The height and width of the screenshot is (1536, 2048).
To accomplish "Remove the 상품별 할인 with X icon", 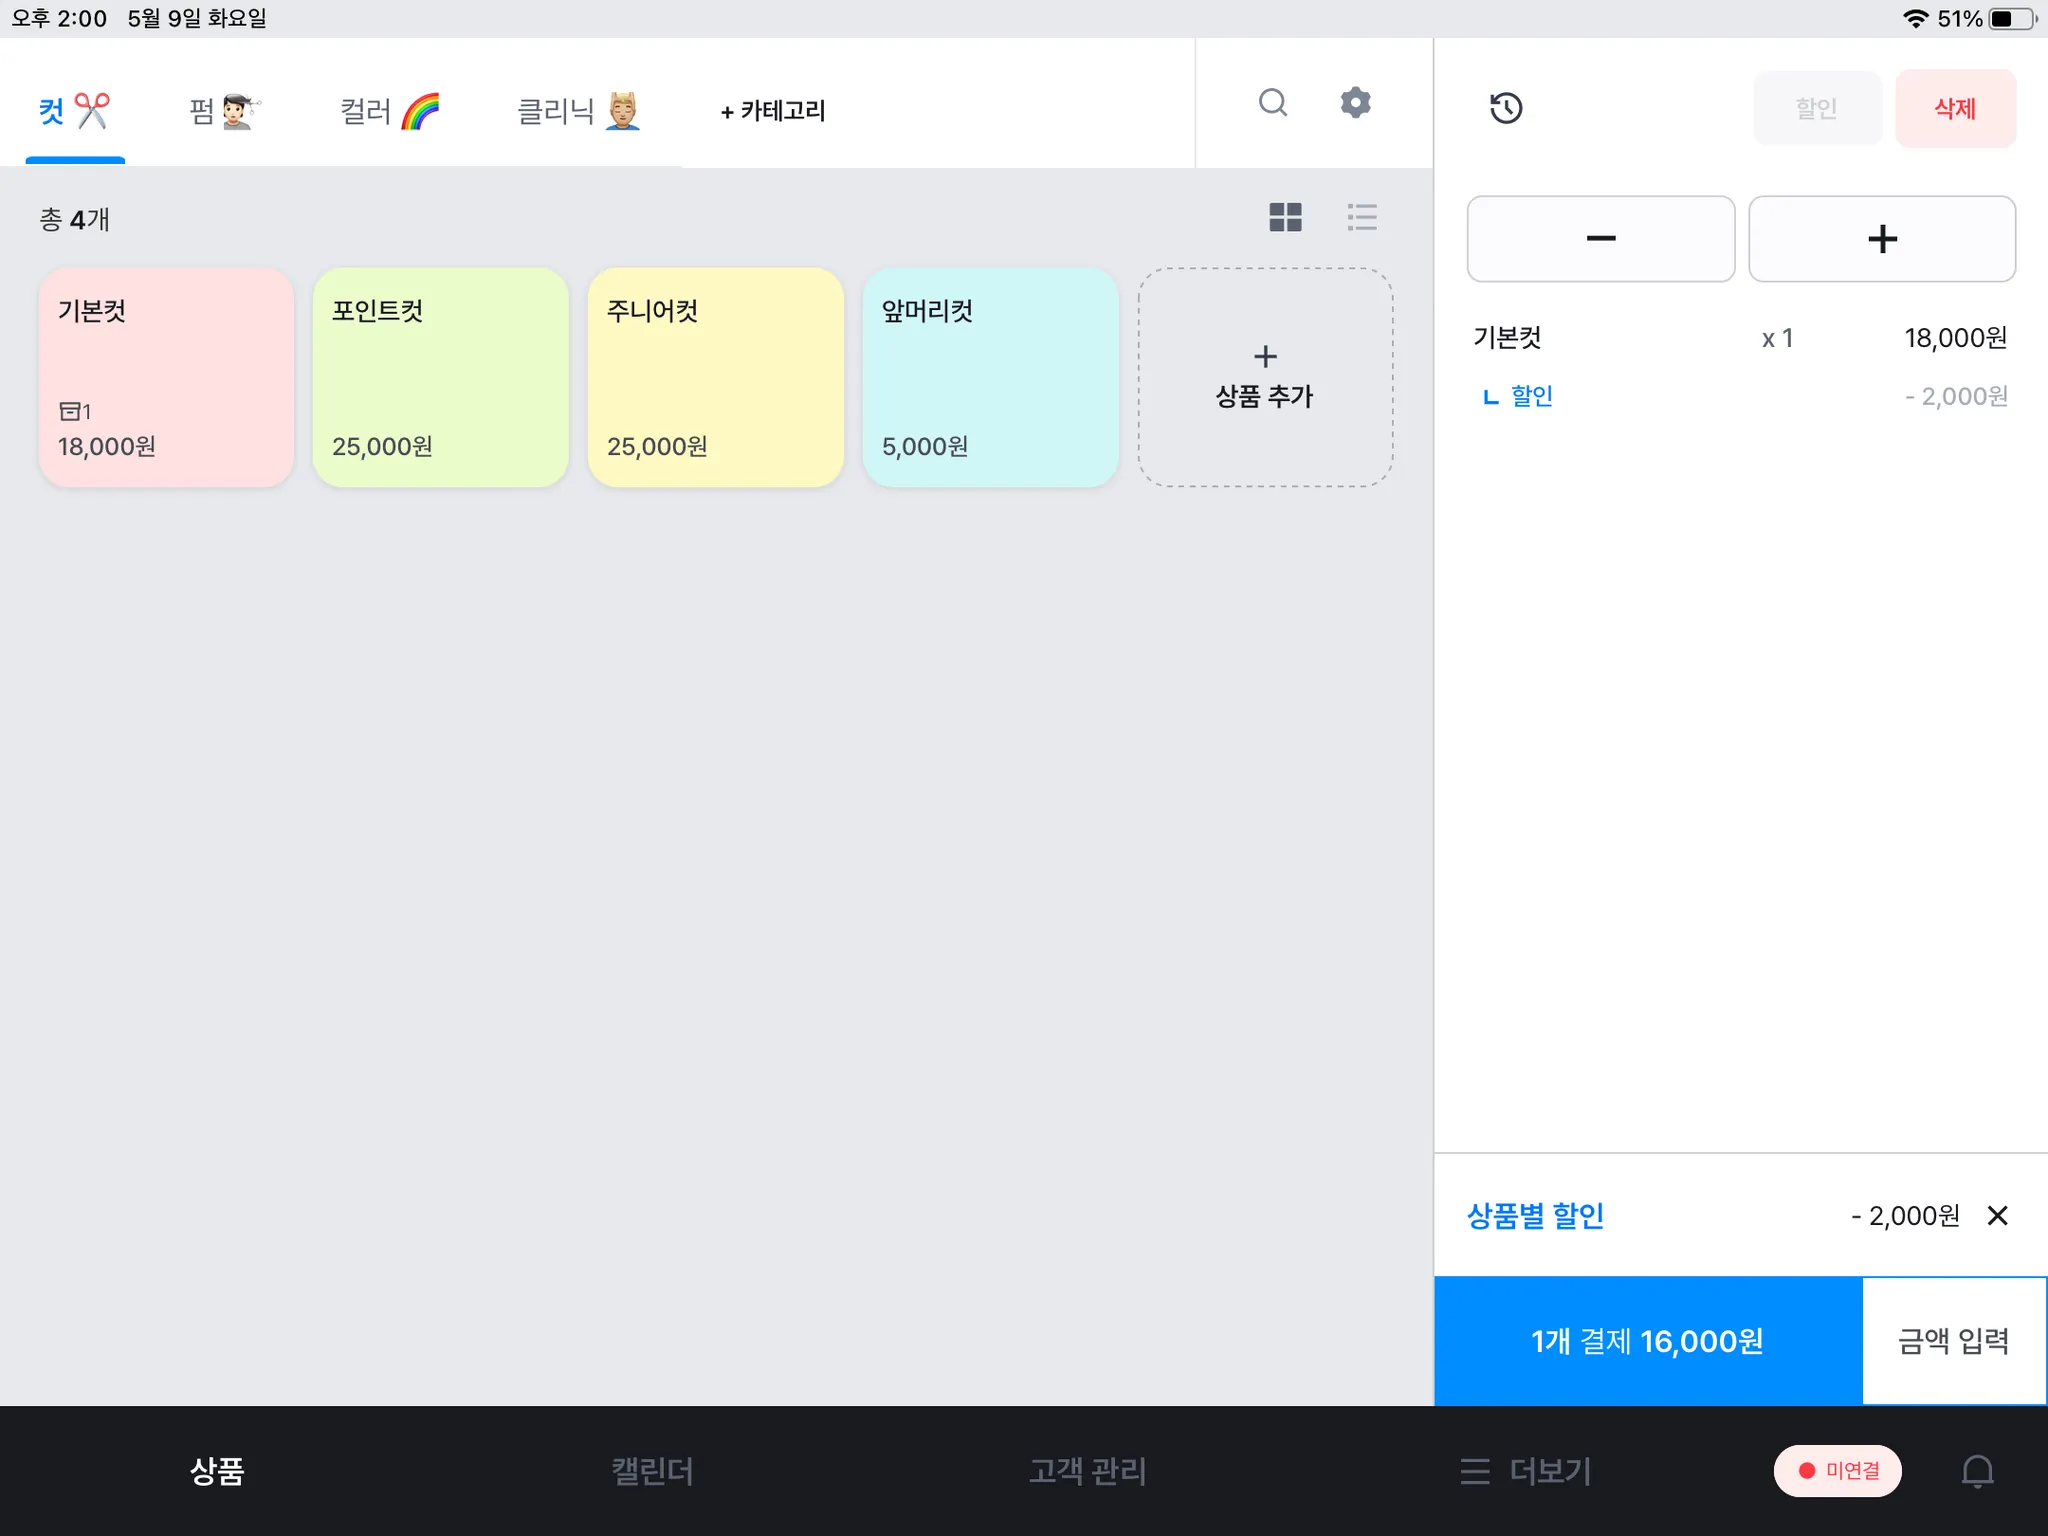I will point(1997,1215).
